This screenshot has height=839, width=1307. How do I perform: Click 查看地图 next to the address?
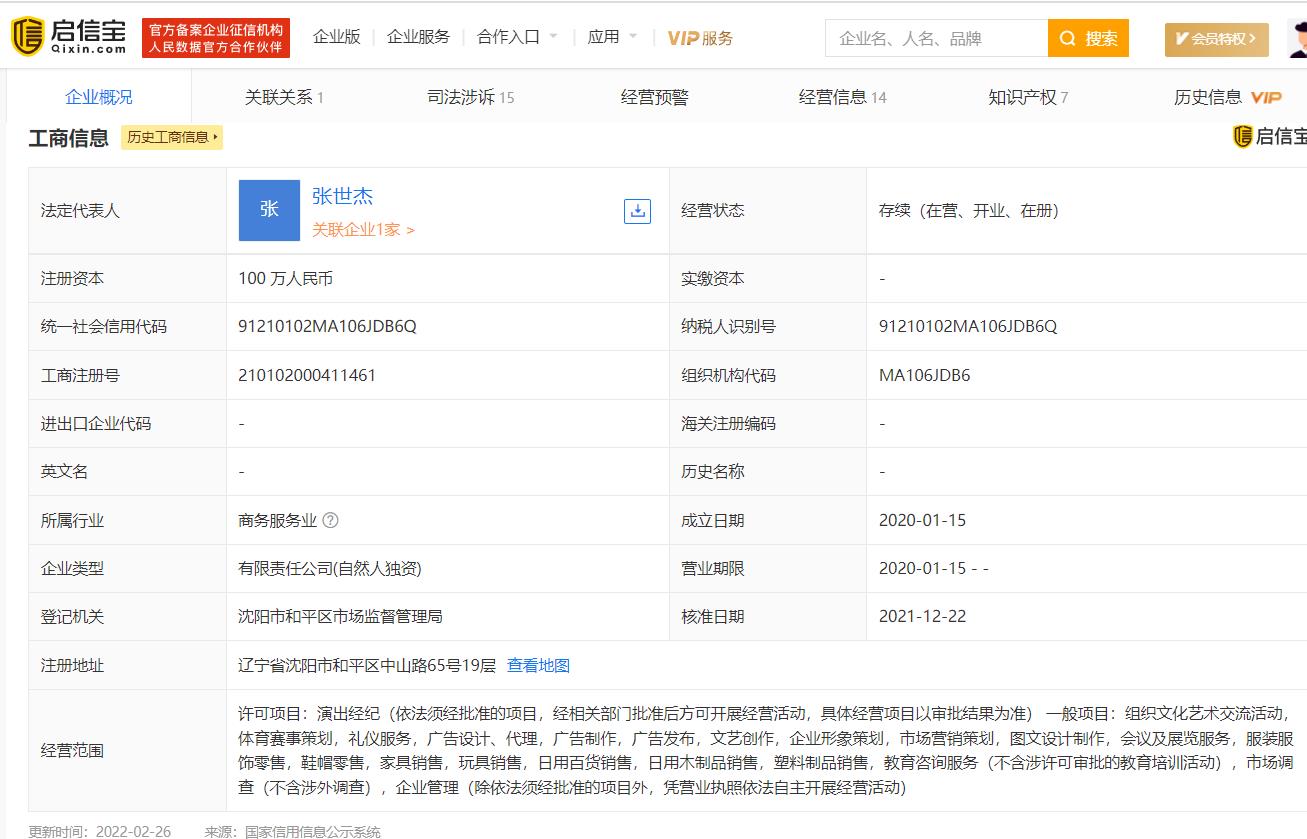[x=538, y=665]
